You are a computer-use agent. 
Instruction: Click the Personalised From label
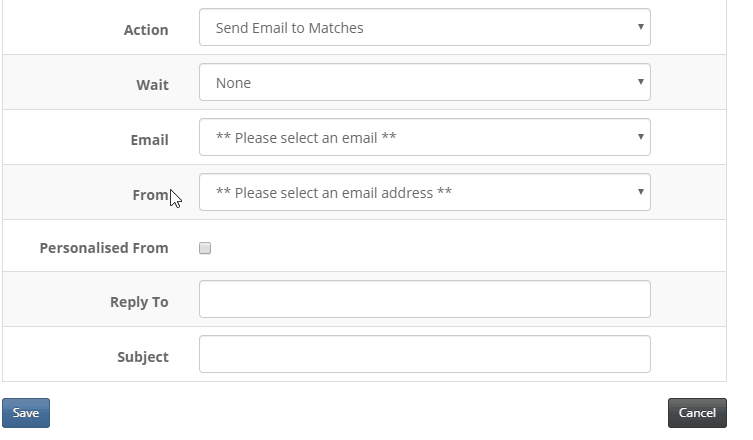[x=104, y=248]
